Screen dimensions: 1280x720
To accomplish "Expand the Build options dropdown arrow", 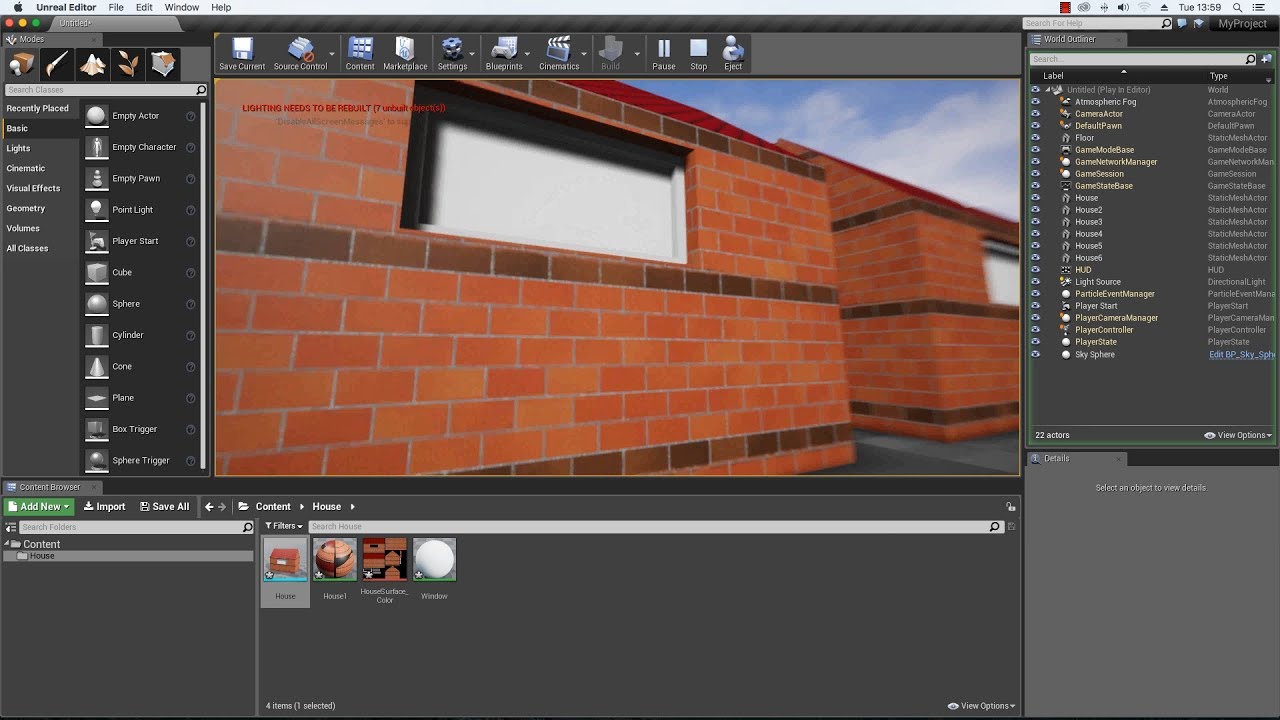I will click(x=637, y=54).
